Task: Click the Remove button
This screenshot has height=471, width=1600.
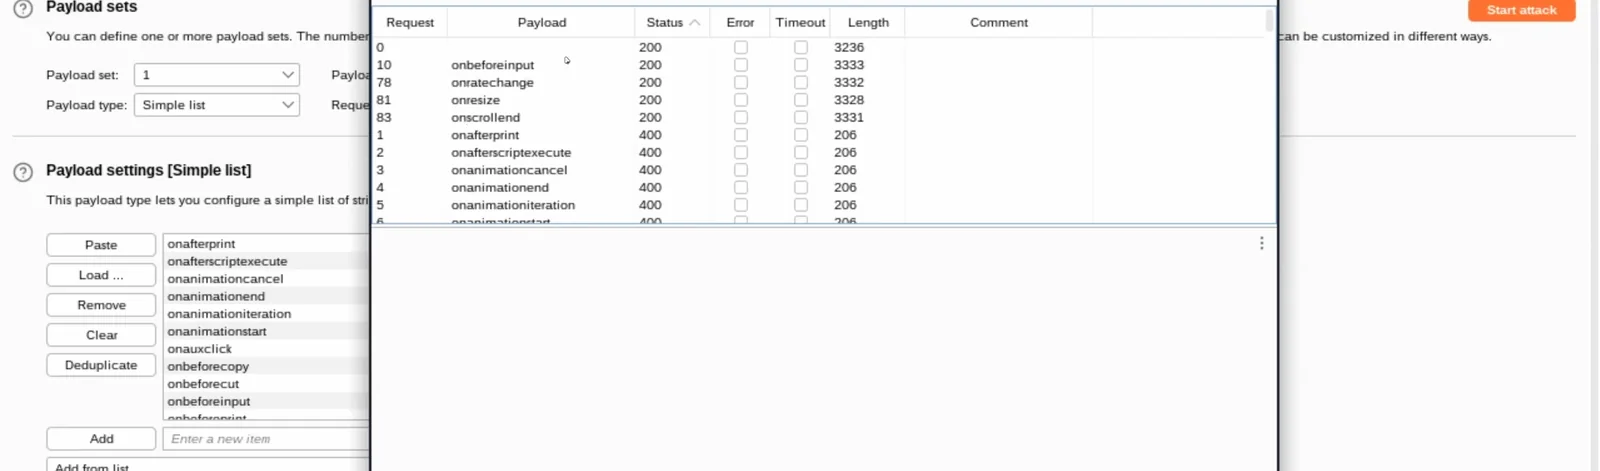Action: 101,305
